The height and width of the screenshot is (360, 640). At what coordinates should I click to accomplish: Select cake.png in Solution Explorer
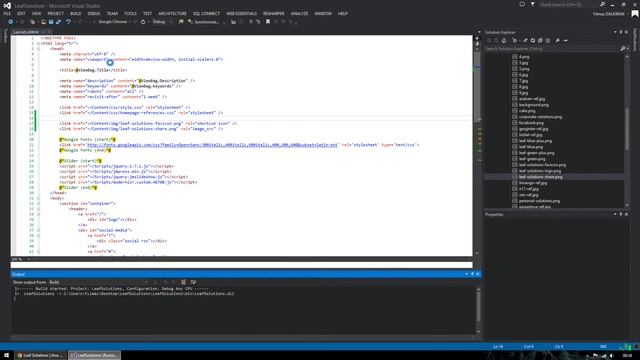coord(527,111)
